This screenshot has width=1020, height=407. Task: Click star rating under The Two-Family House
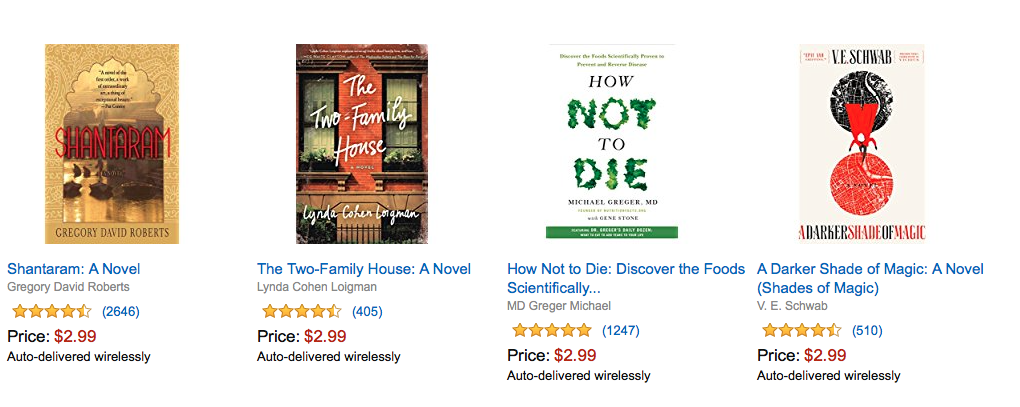click(x=300, y=311)
